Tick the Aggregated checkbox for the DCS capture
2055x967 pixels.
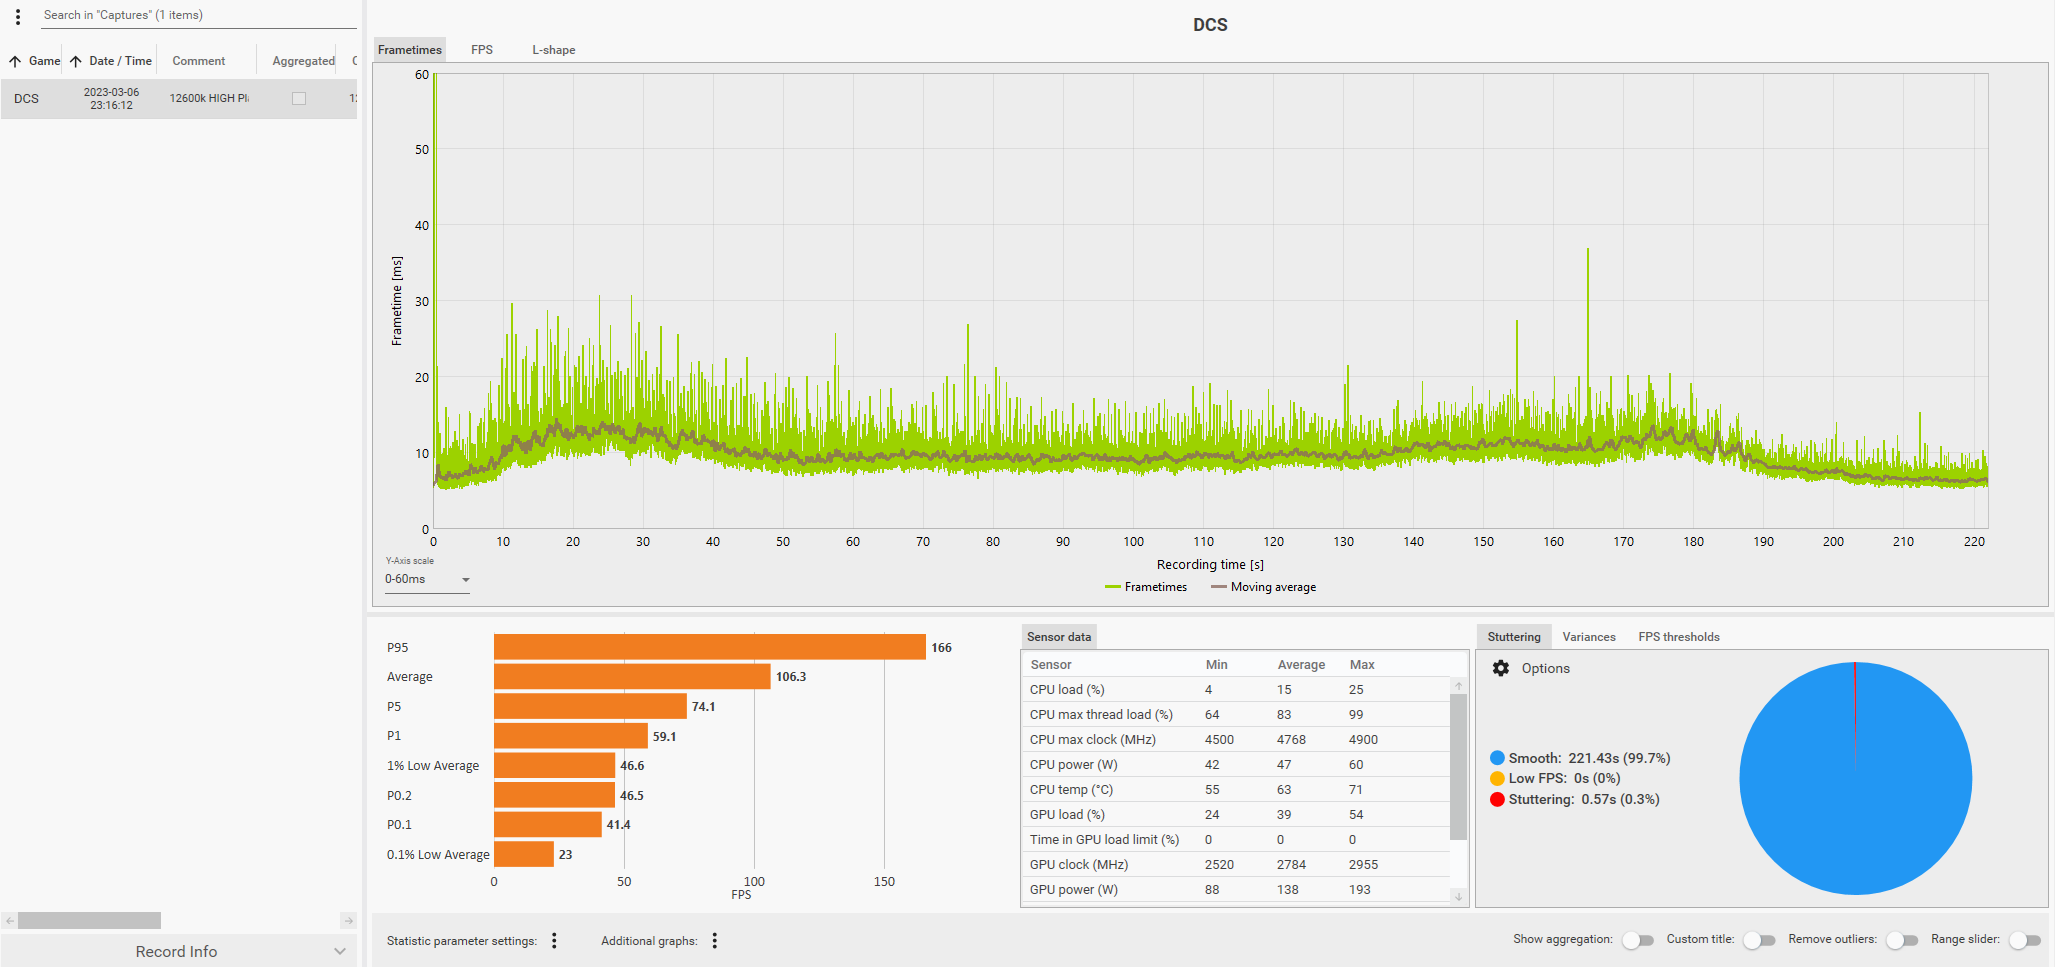point(299,99)
